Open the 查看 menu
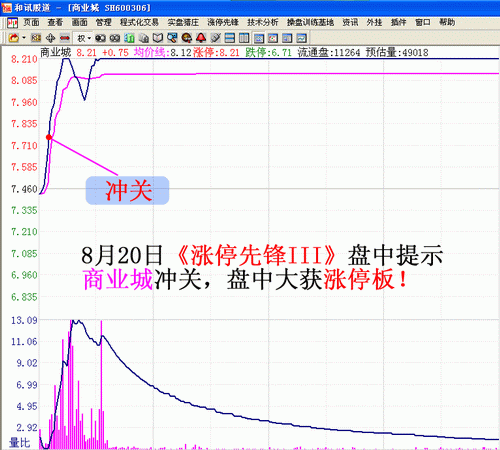This screenshot has height=450, width=500. [x=55, y=22]
